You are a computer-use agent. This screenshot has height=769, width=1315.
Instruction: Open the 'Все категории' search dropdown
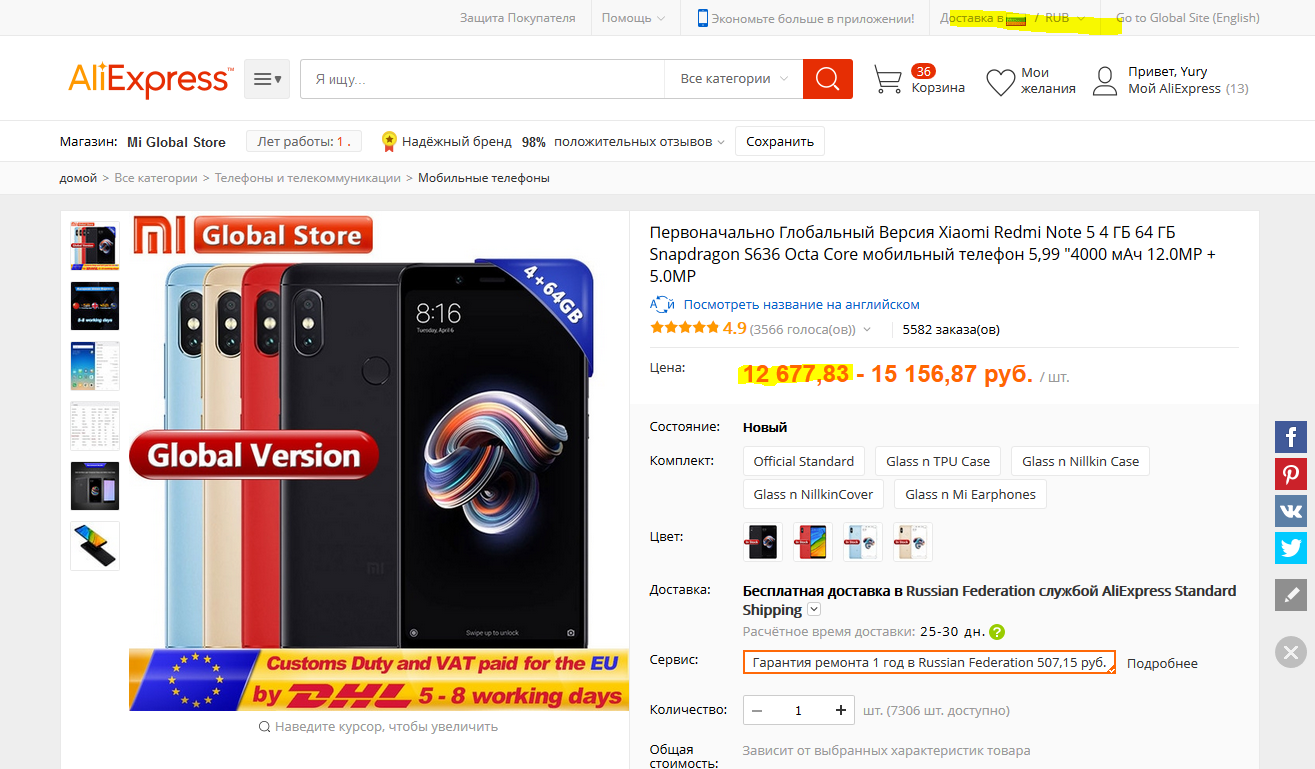click(733, 79)
